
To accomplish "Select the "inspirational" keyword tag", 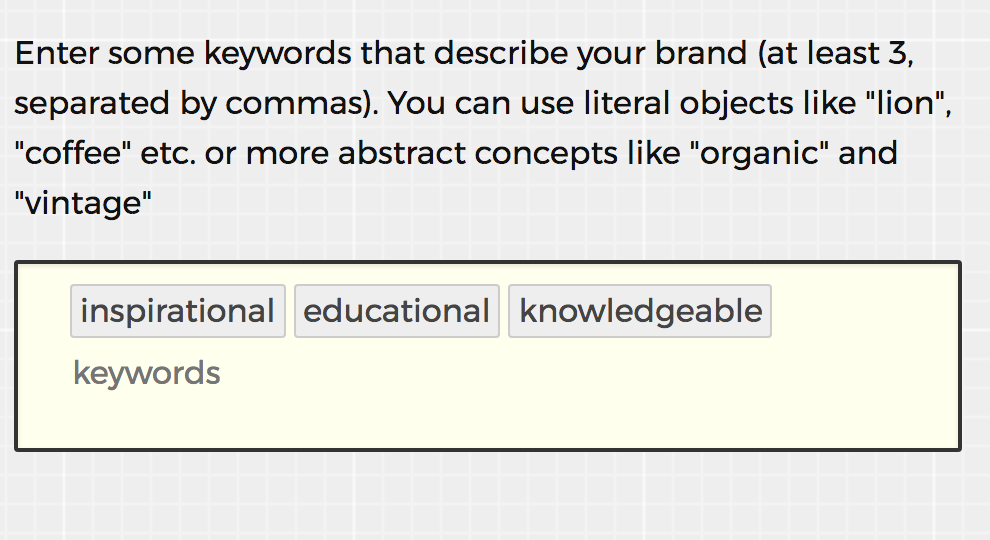I will coord(177,311).
